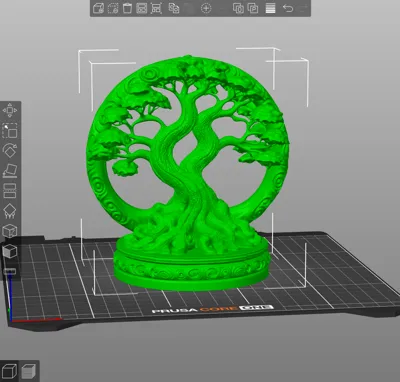Image resolution: width=400 pixels, height=382 pixels.
Task: Undo the last action
Action: (x=288, y=8)
